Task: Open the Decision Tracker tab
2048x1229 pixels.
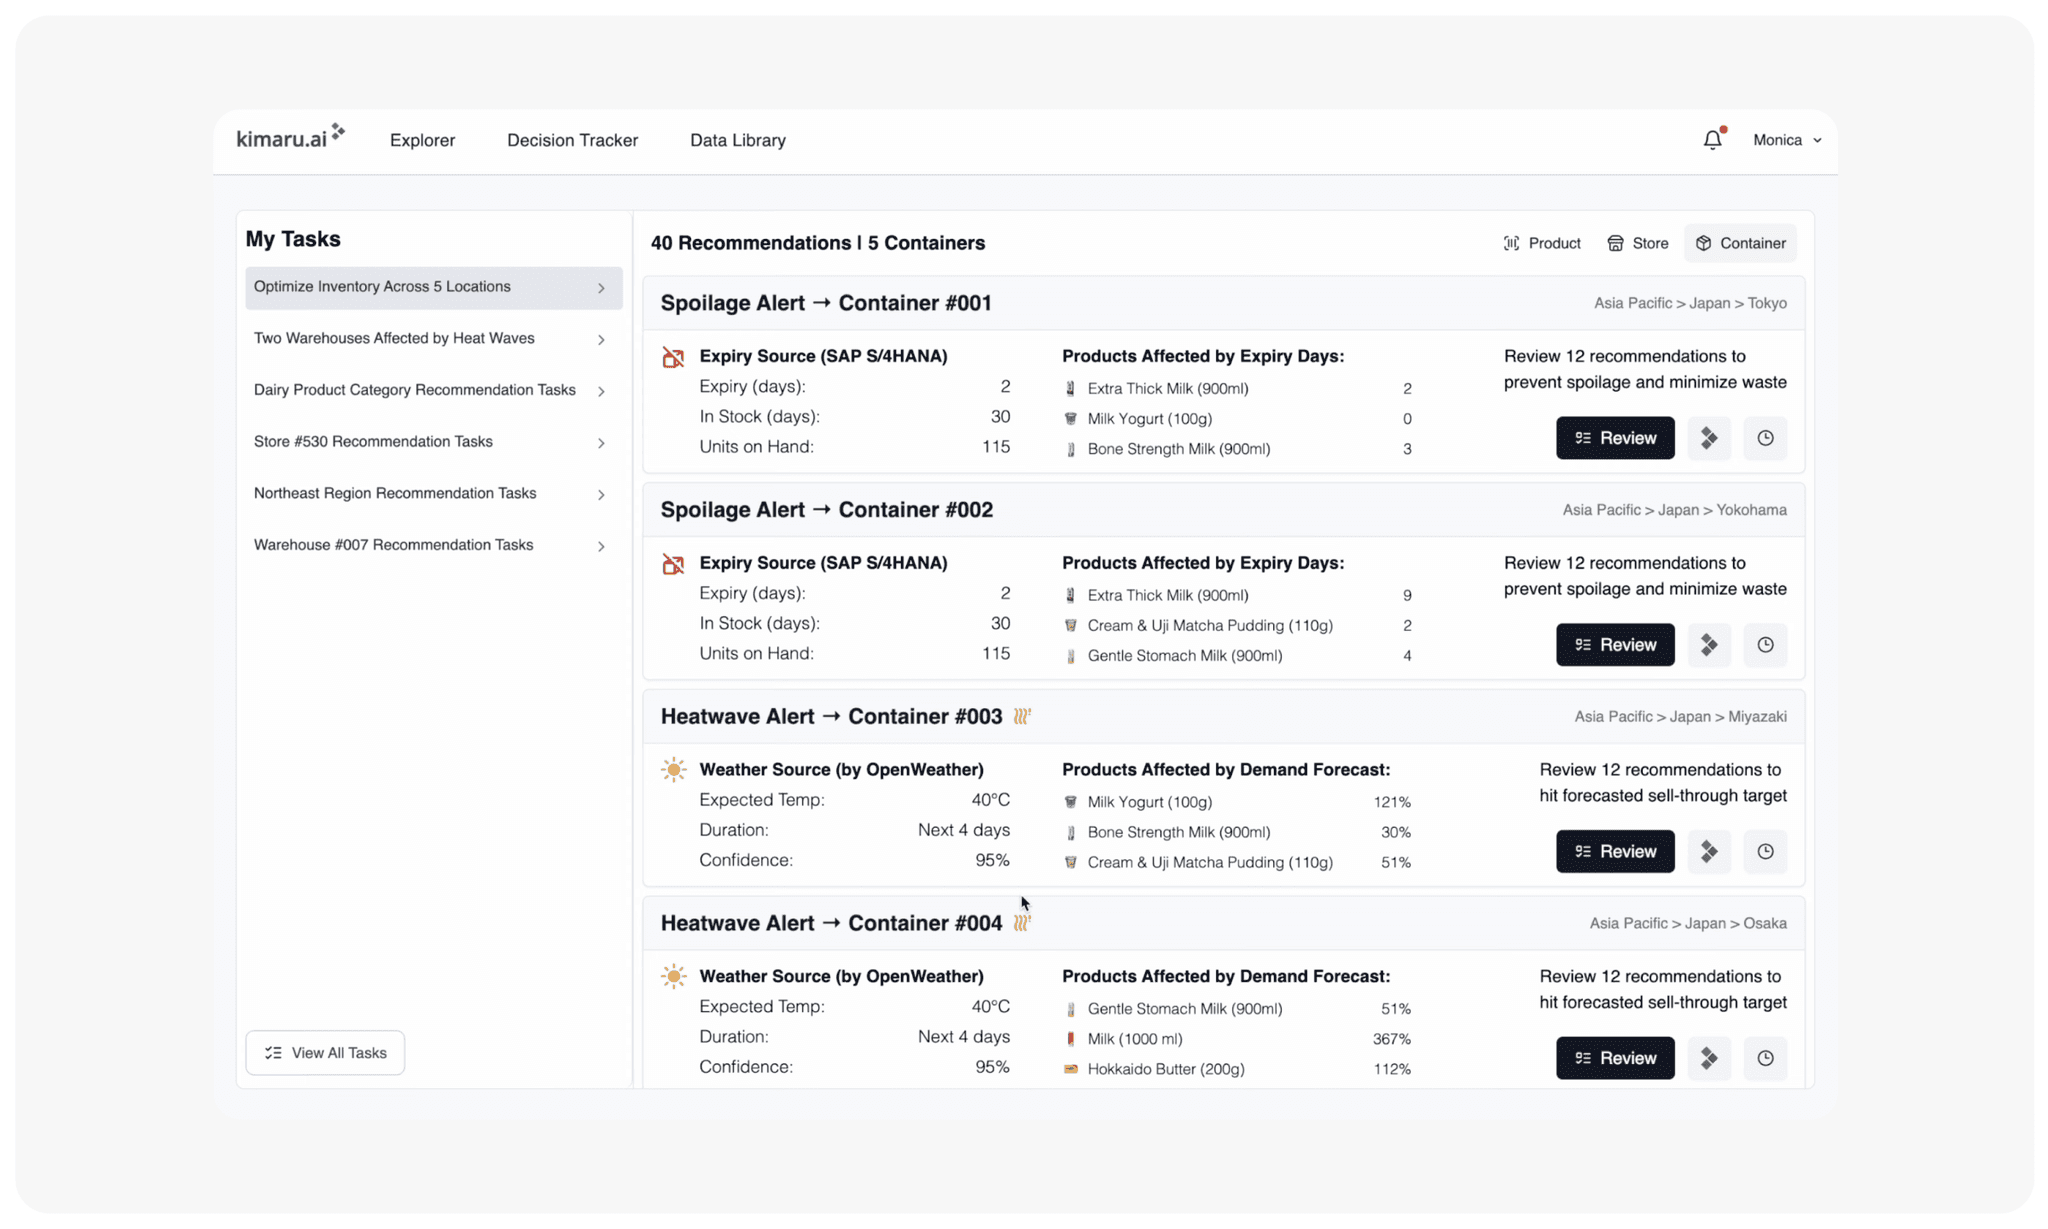Action: coord(572,140)
